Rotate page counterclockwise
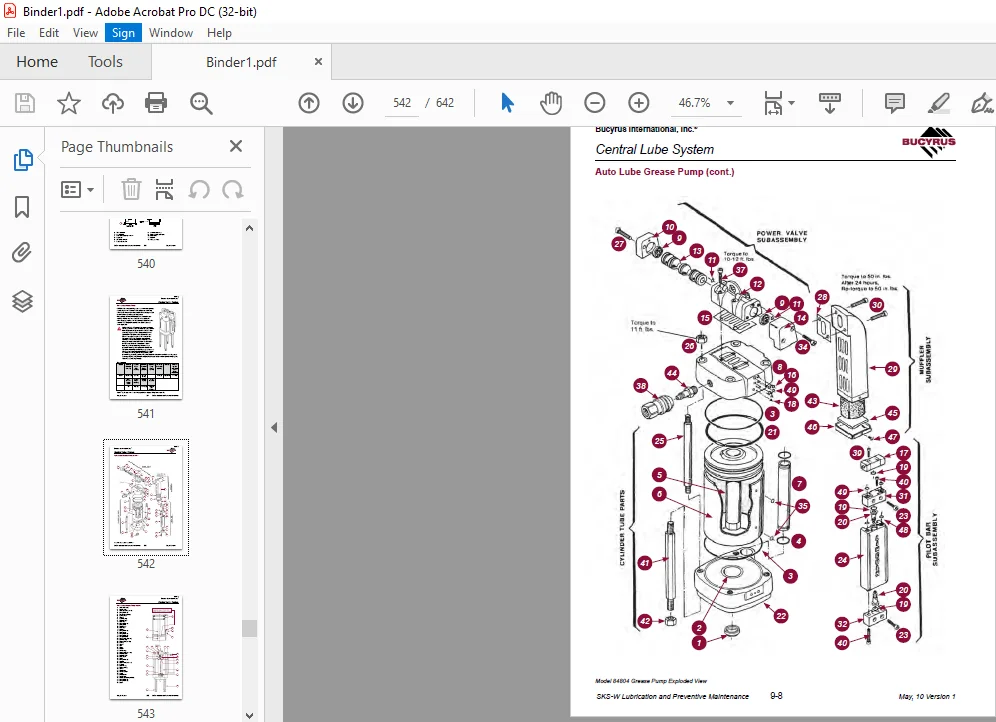The image size is (996, 722). click(x=199, y=189)
